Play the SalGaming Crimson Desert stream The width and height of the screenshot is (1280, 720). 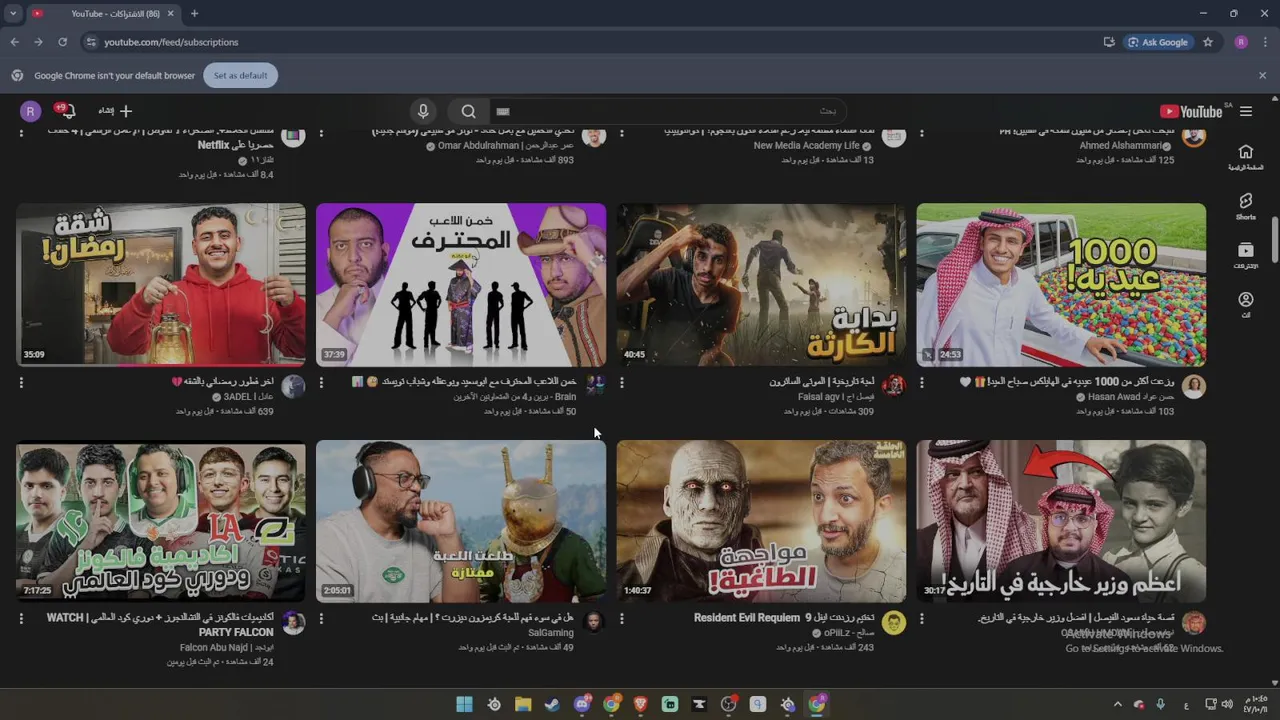461,522
